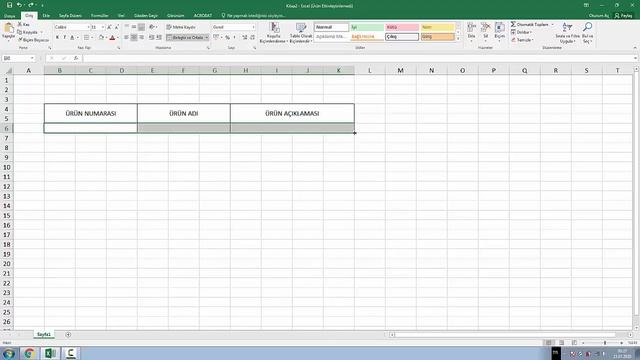
Task: Decrease font size with smaller A icon
Action: [116, 27]
